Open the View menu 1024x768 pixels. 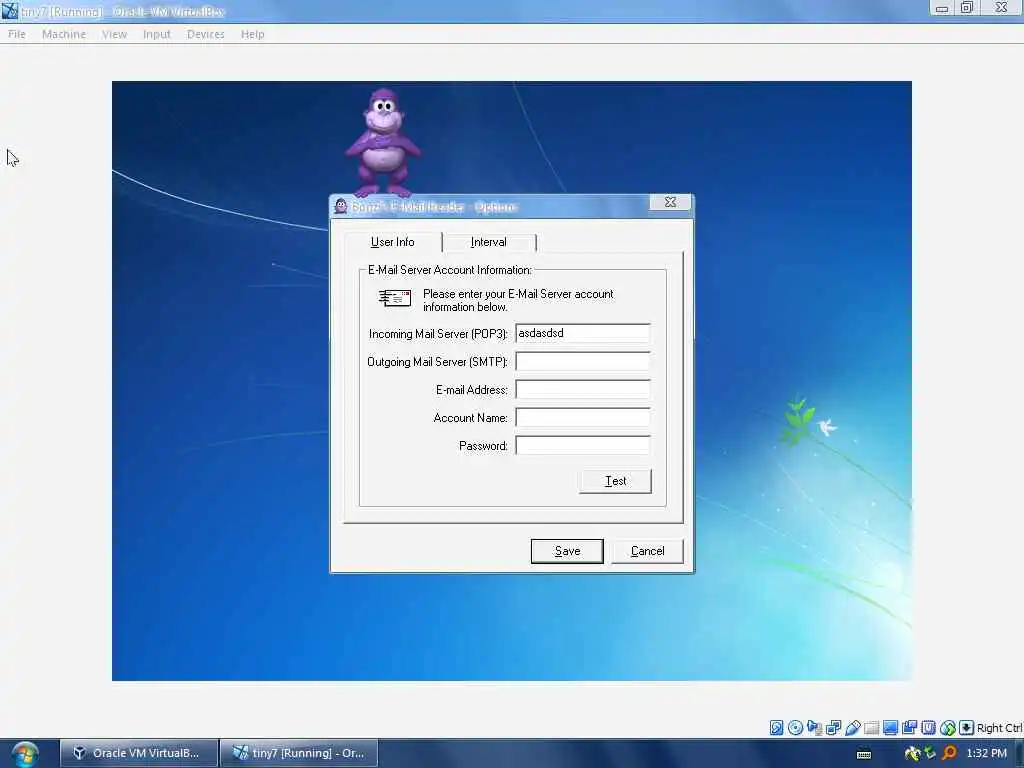pos(114,34)
